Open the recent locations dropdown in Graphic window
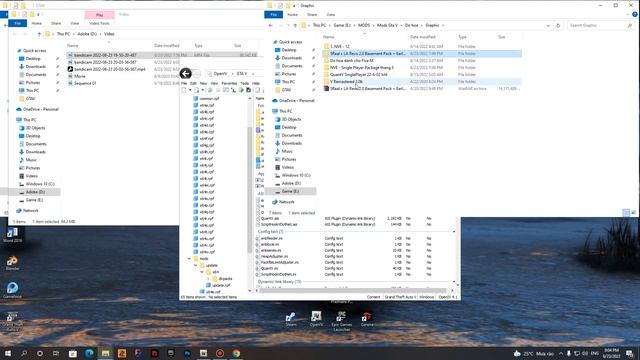Screen dimensions: 640x360 click(288, 25)
